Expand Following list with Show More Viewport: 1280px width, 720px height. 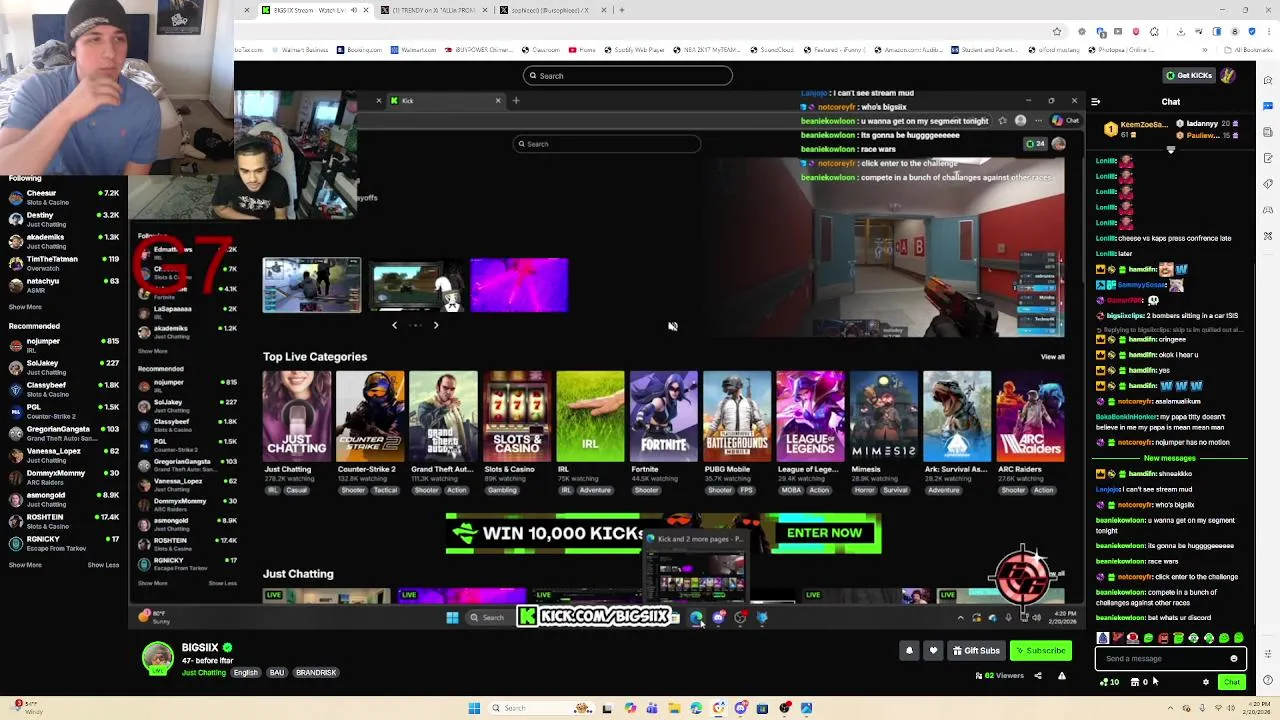tap(26, 307)
